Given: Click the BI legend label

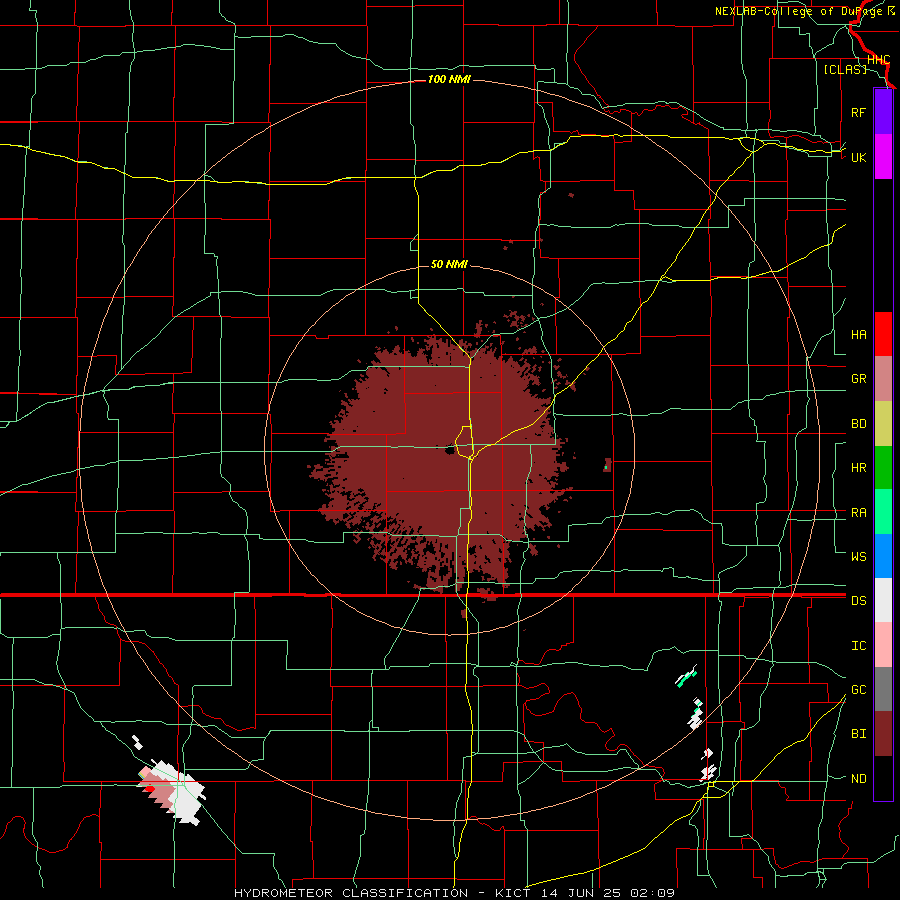Looking at the screenshot, I should [x=858, y=734].
